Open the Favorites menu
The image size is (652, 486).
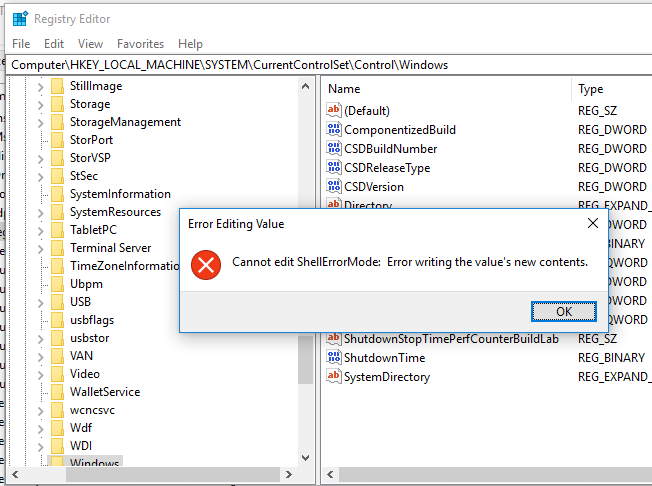tap(141, 44)
